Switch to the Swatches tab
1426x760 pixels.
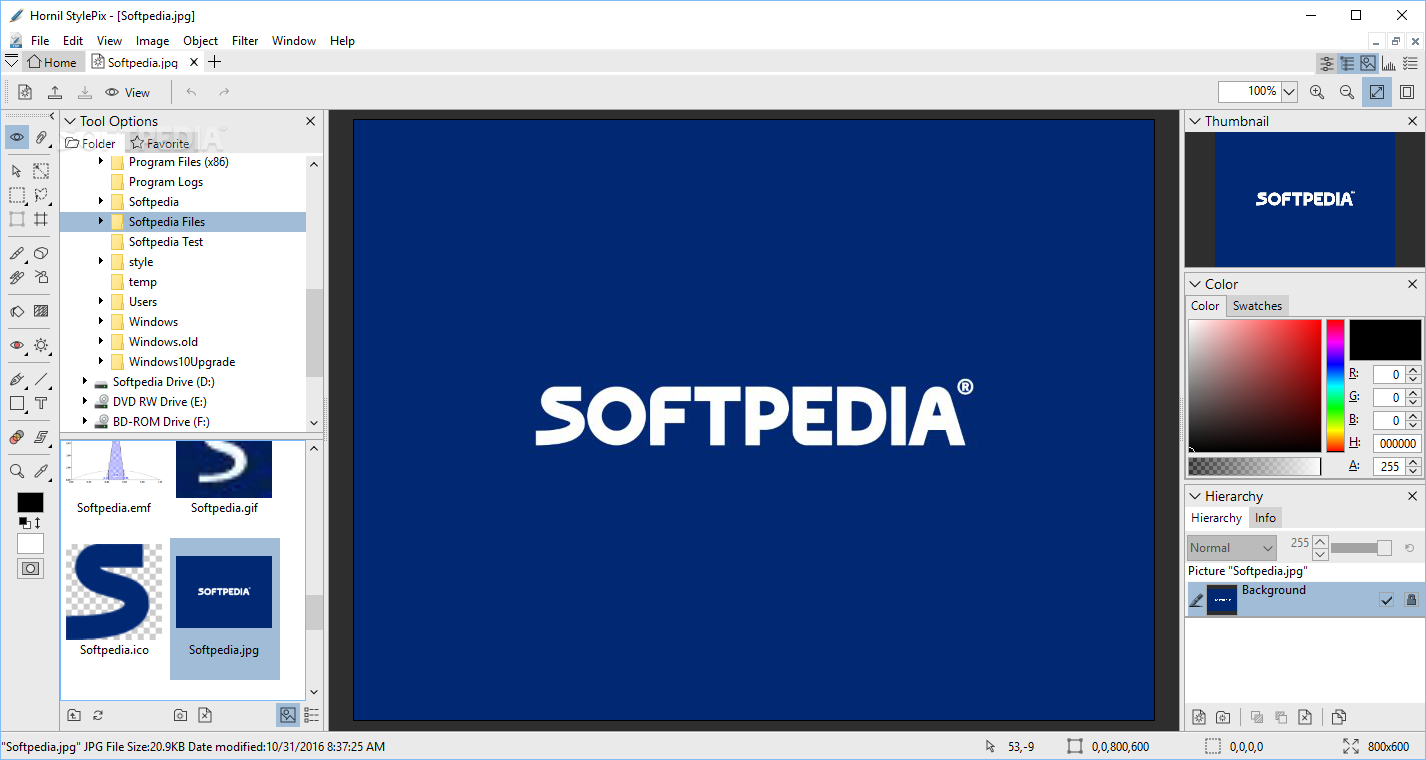click(1257, 306)
